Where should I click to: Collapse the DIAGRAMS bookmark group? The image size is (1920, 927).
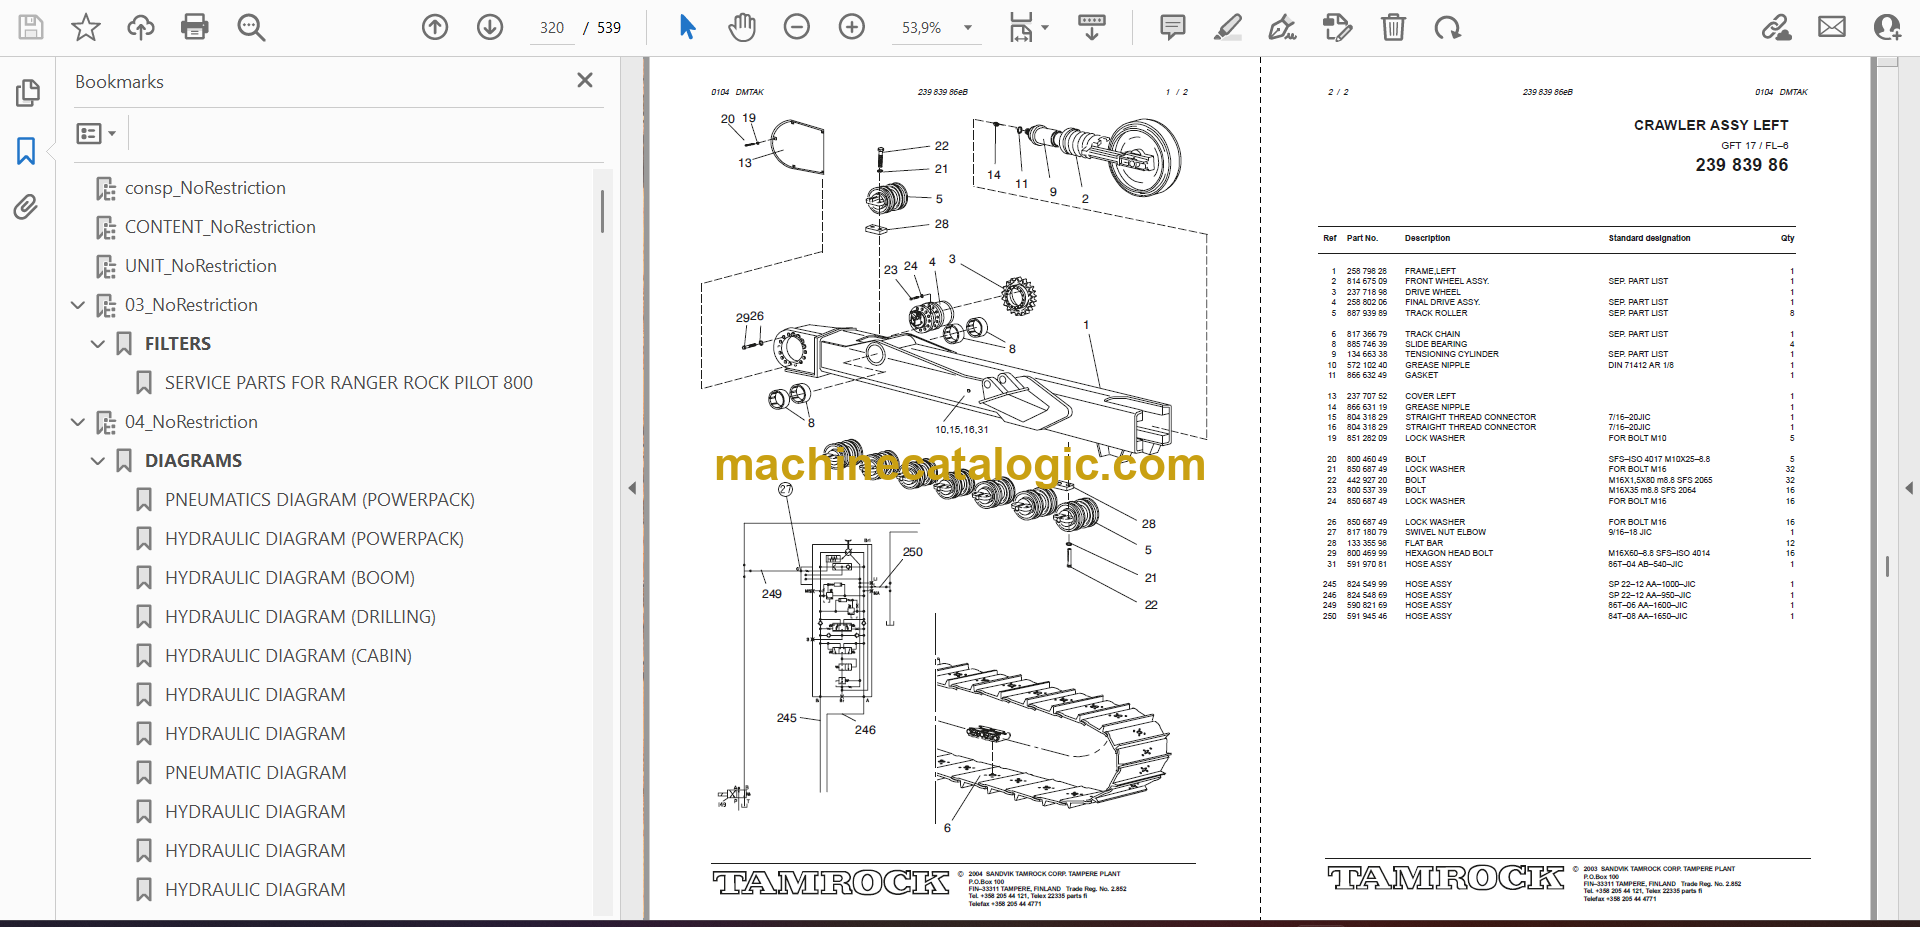[98, 461]
